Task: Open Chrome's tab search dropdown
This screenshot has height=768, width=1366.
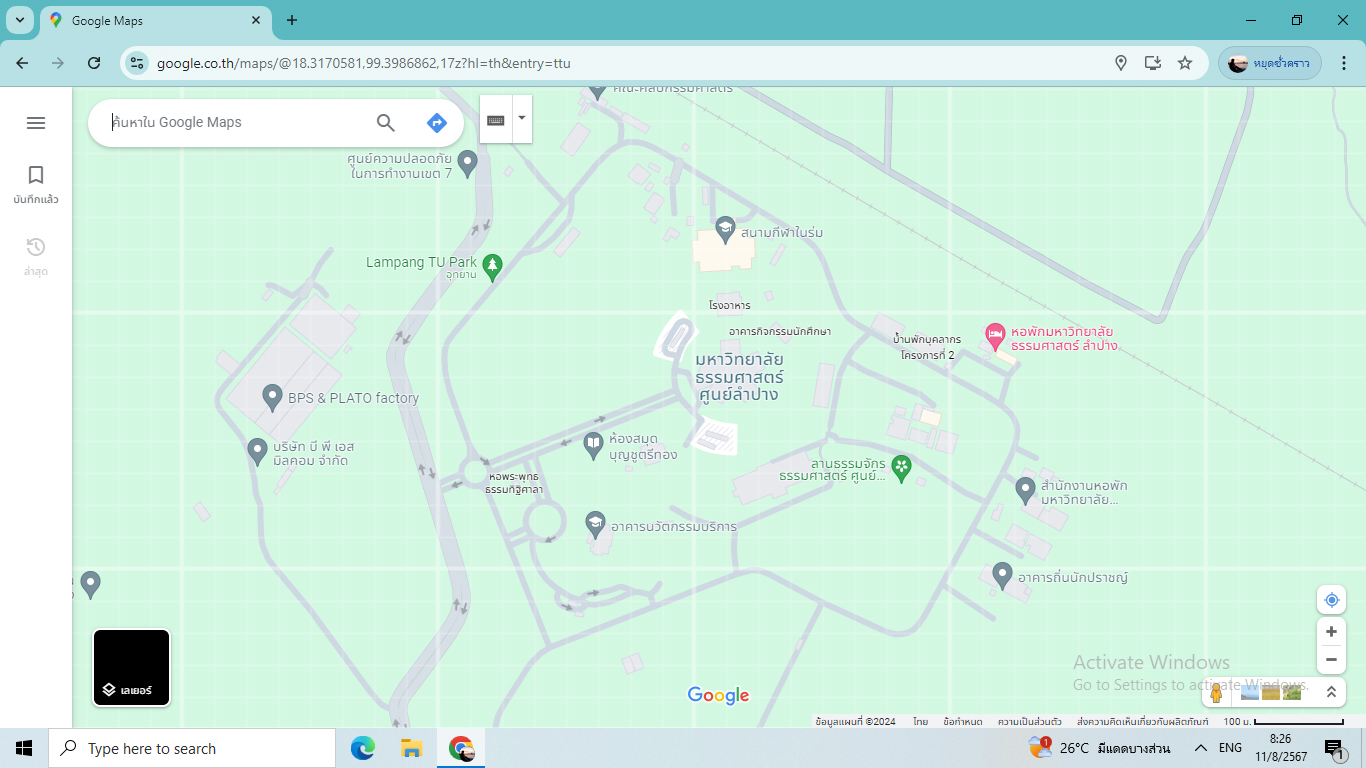Action: pos(20,20)
